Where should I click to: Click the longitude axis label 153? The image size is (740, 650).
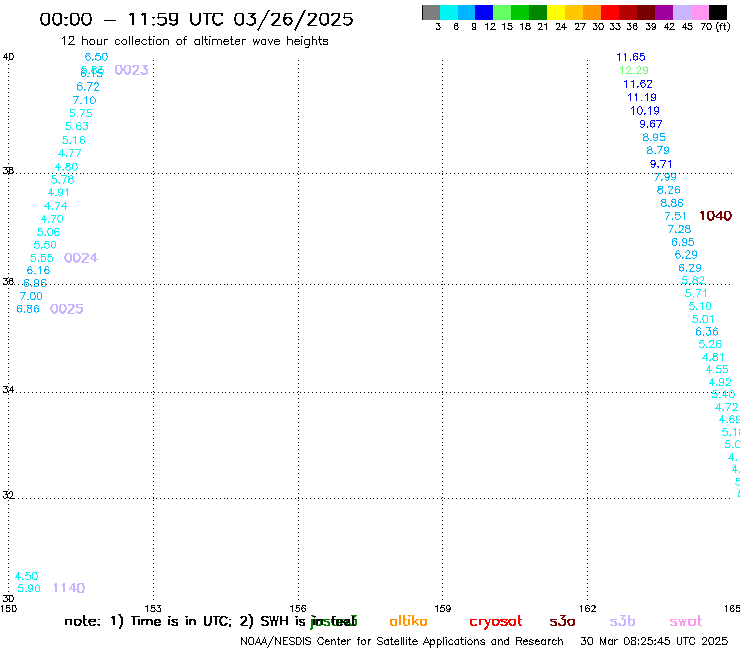click(153, 609)
